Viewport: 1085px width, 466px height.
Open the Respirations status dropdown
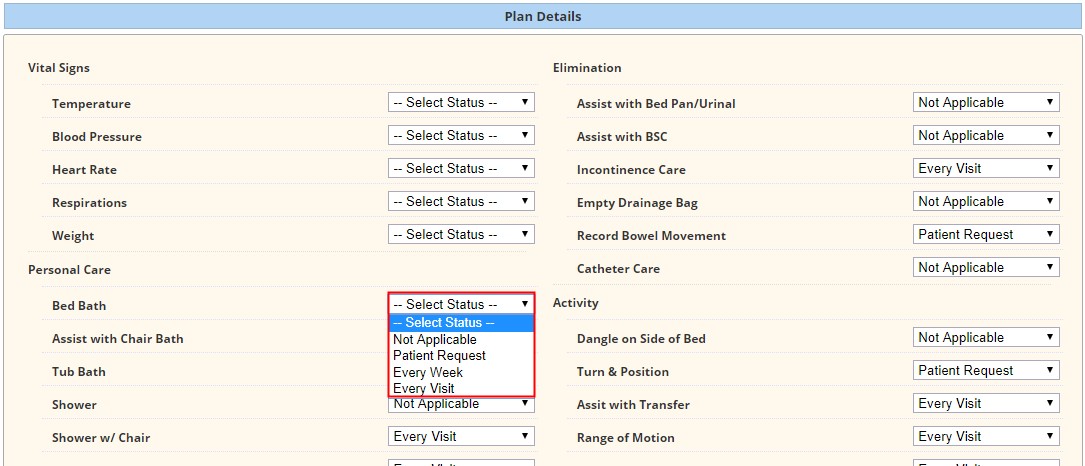coord(461,201)
